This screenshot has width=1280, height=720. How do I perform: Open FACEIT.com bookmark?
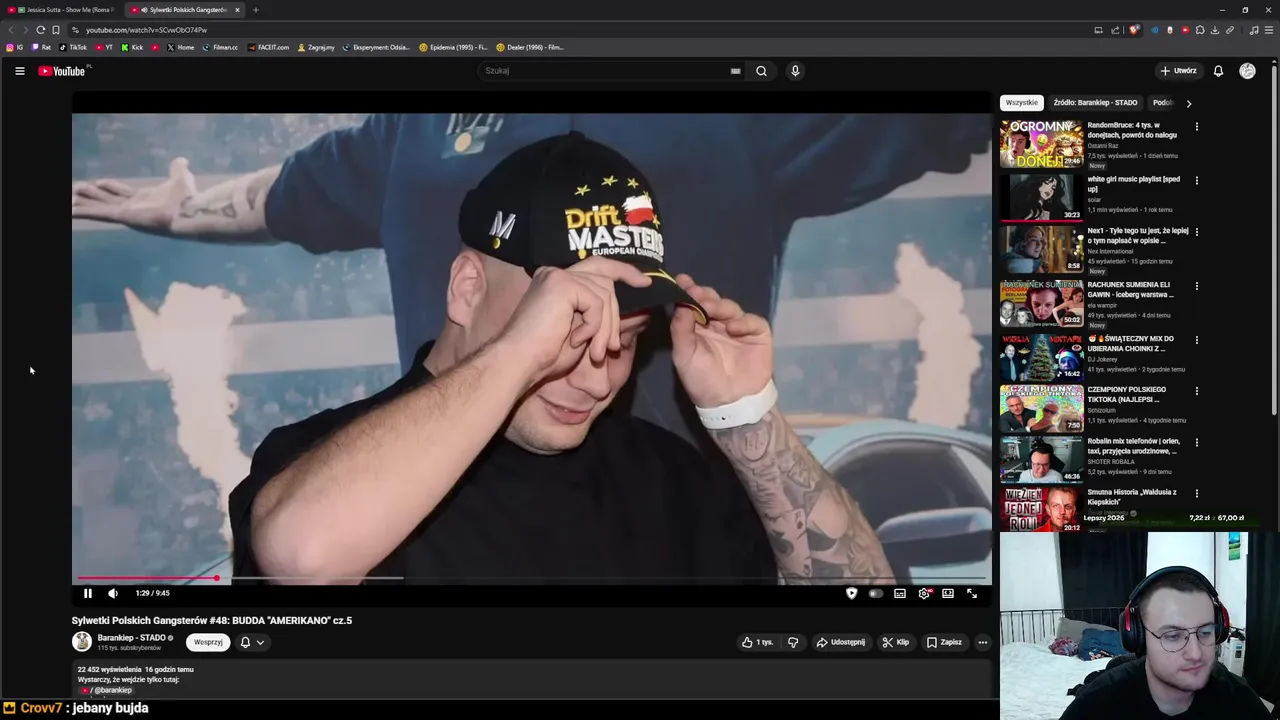tap(269, 47)
